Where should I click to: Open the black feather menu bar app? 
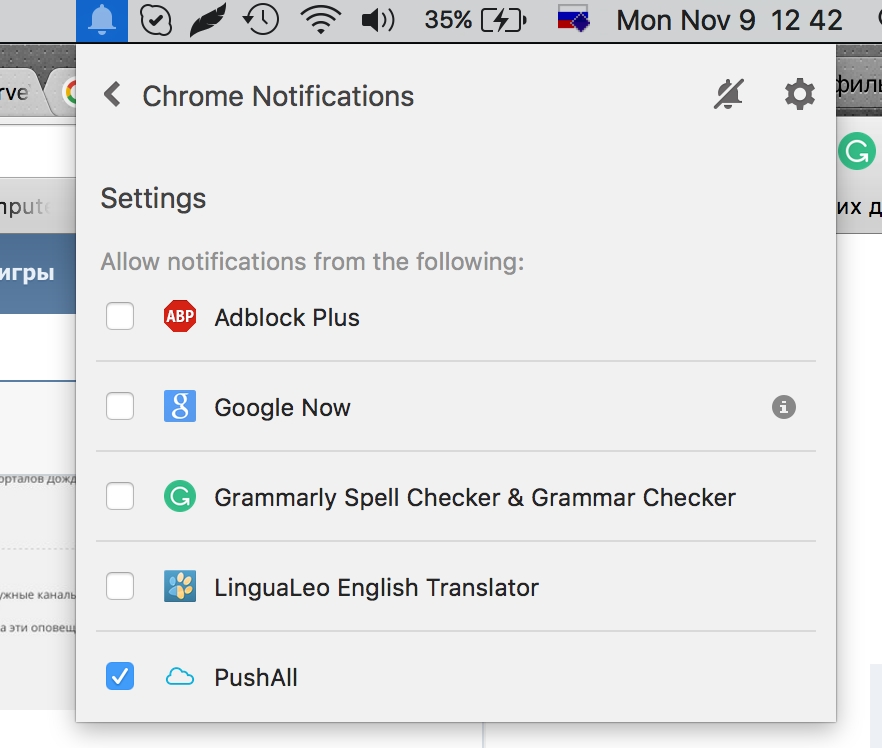point(208,20)
